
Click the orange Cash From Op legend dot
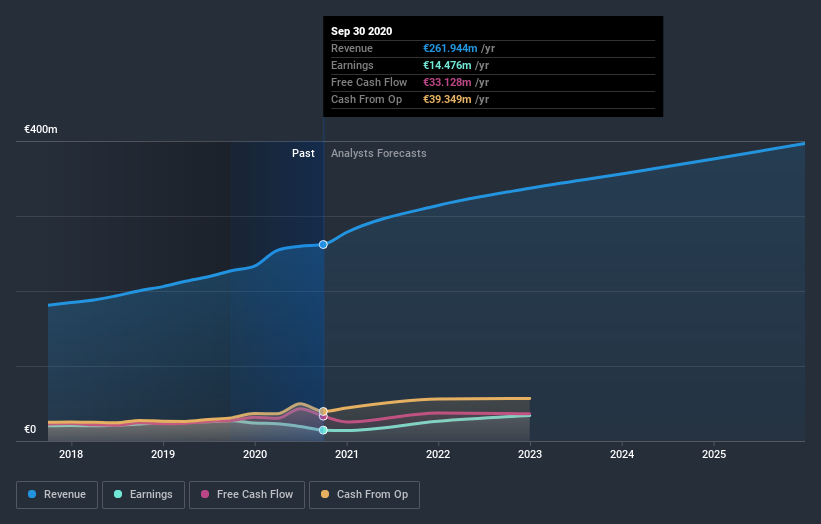tap(325, 494)
